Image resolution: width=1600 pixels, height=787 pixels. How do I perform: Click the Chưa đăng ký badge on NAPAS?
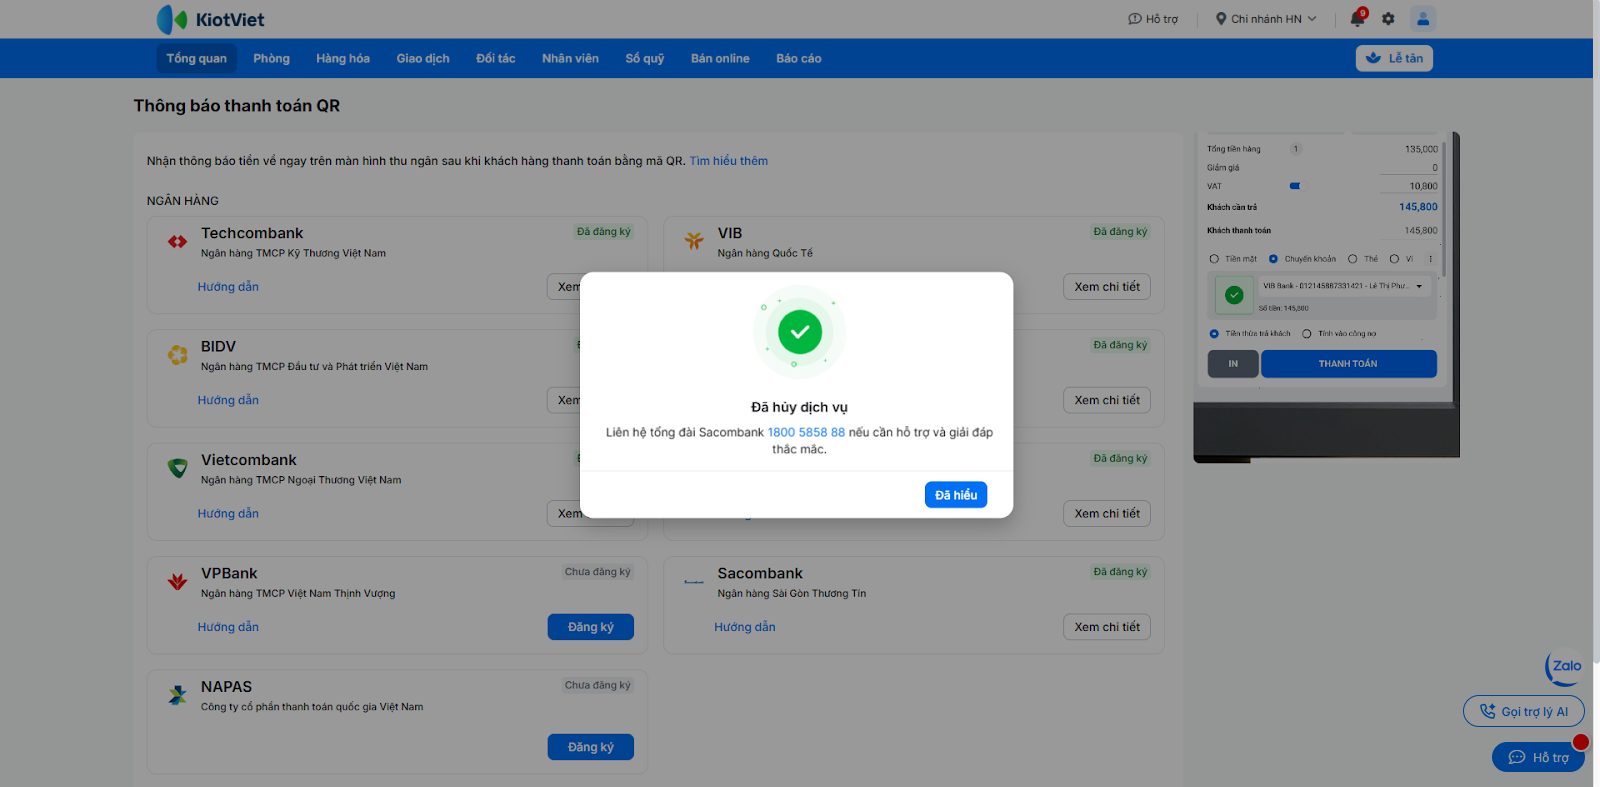pyautogui.click(x=598, y=685)
